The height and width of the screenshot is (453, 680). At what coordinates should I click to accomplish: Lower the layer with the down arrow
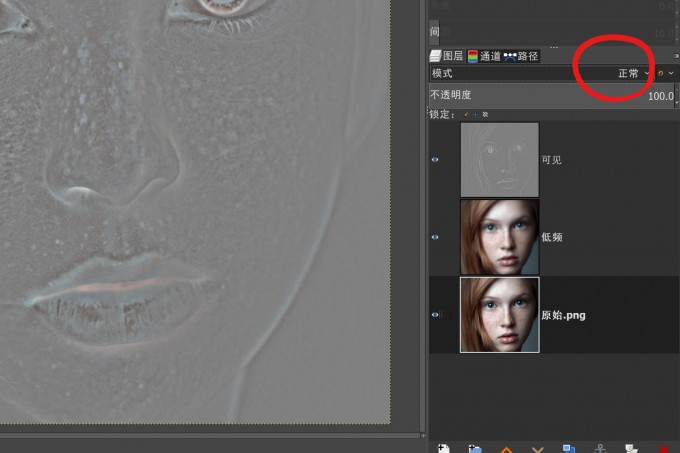pos(537,450)
